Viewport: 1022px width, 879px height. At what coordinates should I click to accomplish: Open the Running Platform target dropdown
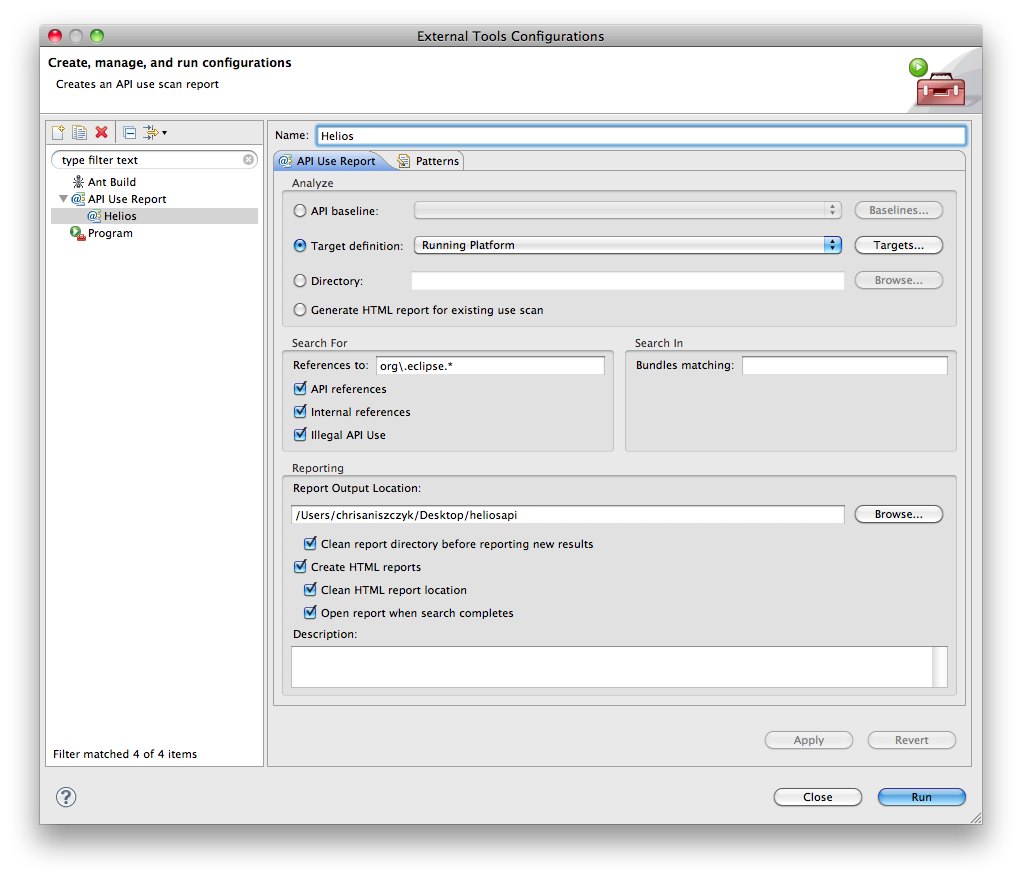click(628, 245)
